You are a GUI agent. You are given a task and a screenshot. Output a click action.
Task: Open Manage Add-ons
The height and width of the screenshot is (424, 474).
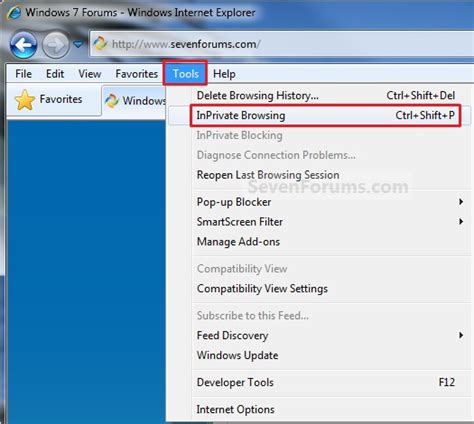320,242
